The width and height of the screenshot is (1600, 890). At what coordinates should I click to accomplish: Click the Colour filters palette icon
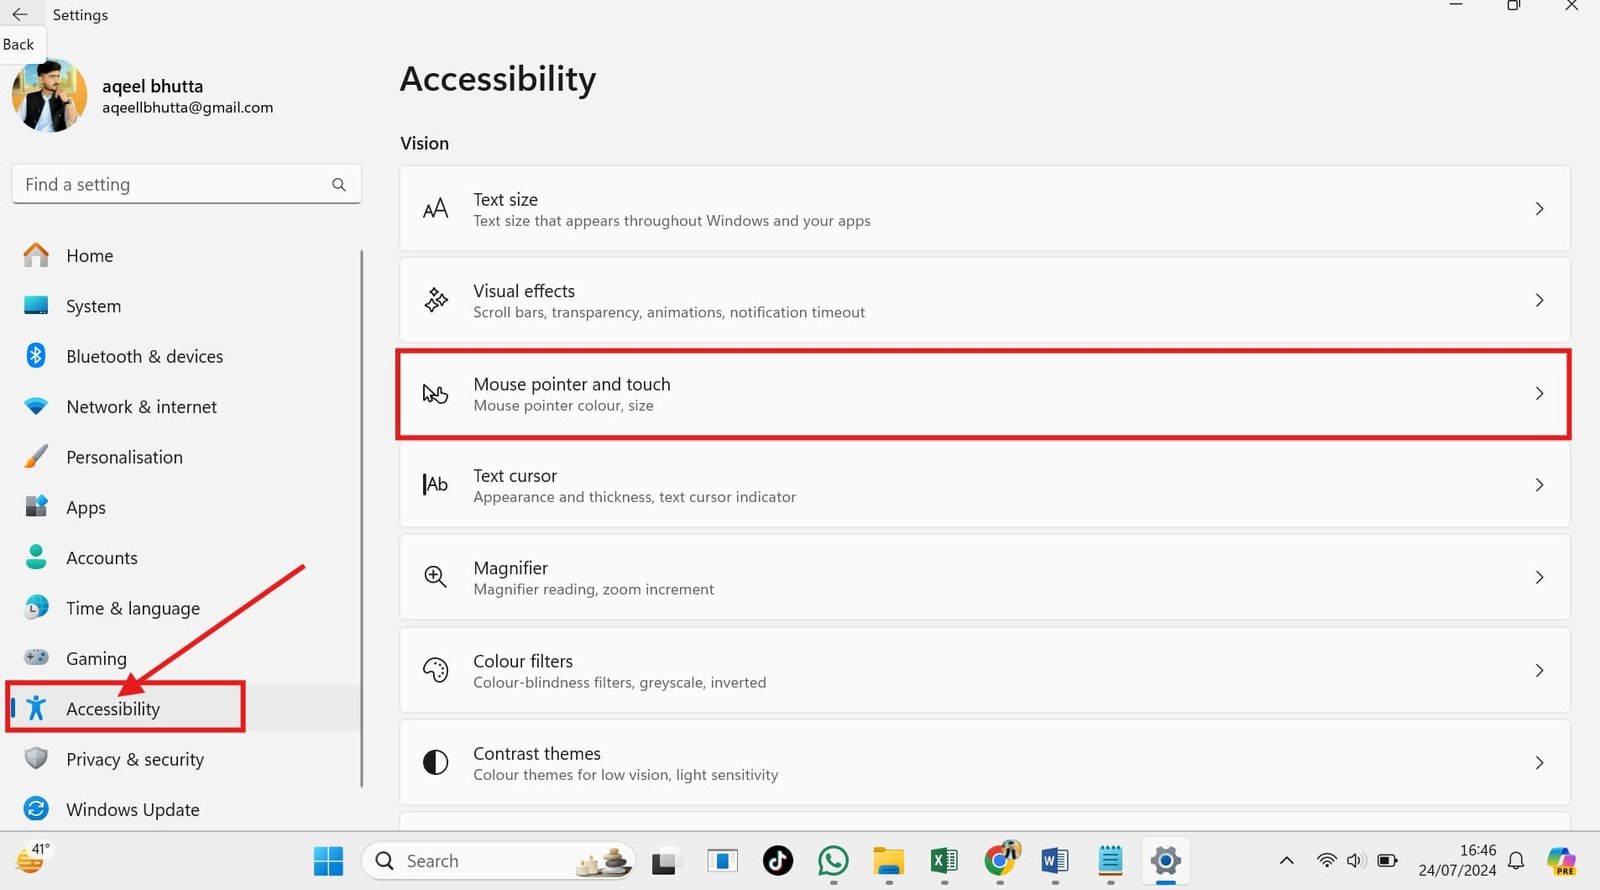(x=435, y=670)
